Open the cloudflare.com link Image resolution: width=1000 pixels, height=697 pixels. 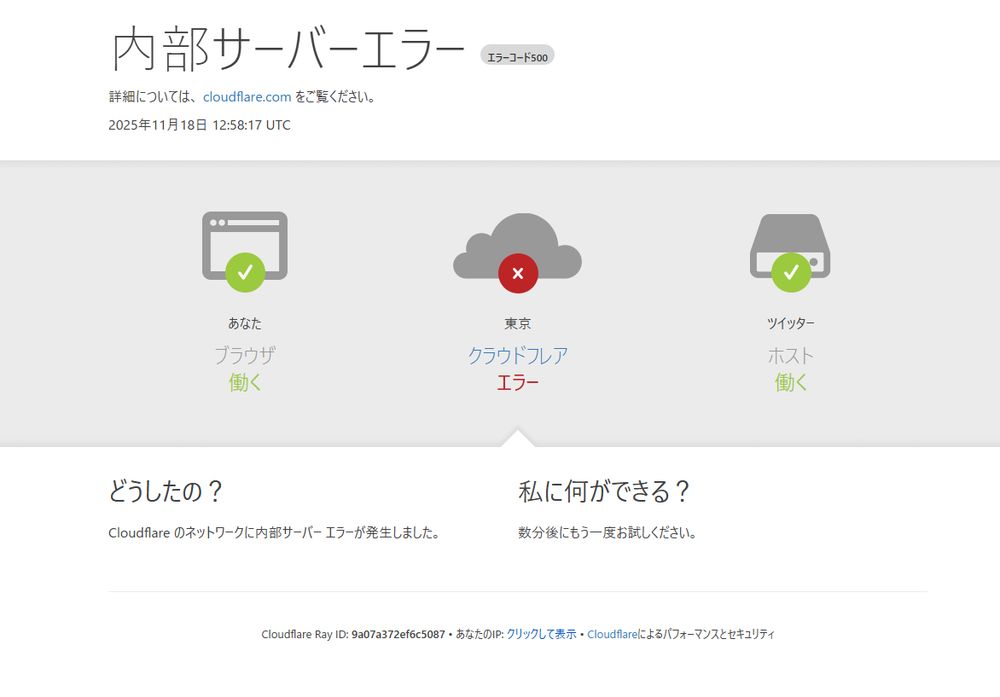point(247,97)
